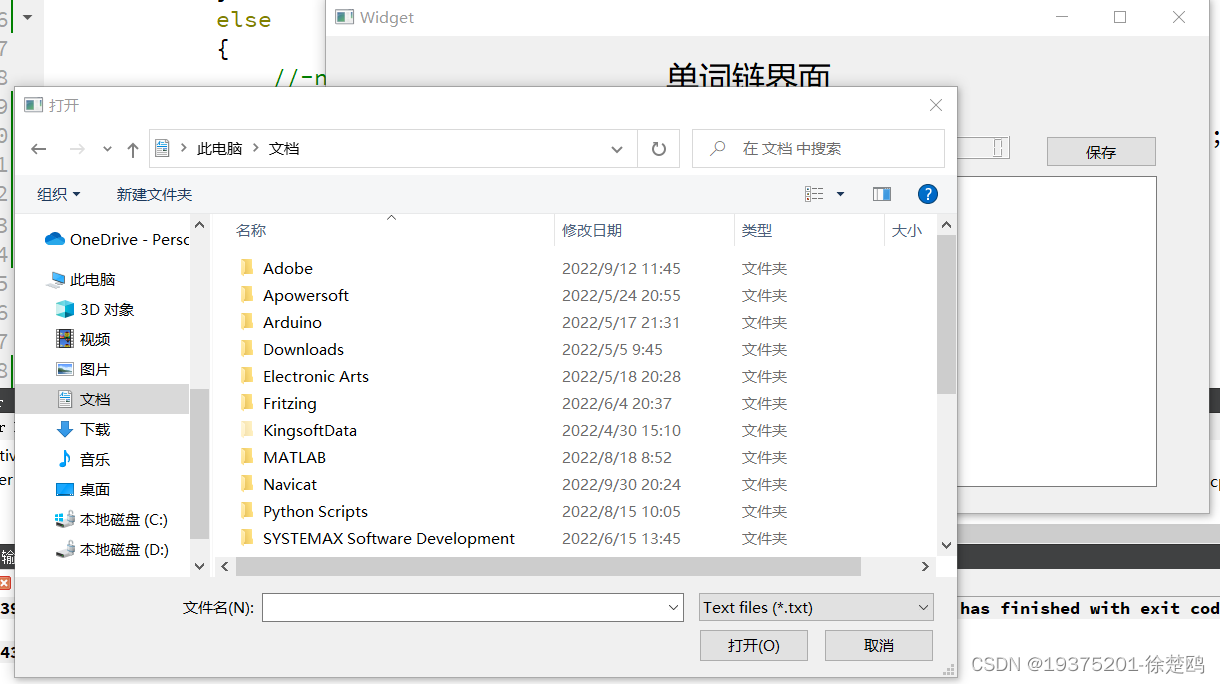
Task: Open the view options dropdown arrow
Action: coord(840,194)
